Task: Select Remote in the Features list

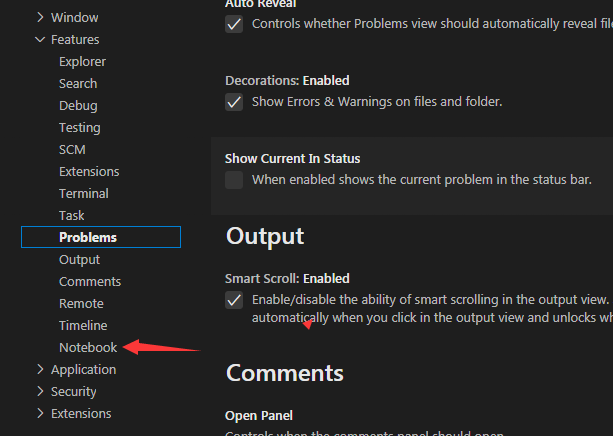Action: point(81,304)
